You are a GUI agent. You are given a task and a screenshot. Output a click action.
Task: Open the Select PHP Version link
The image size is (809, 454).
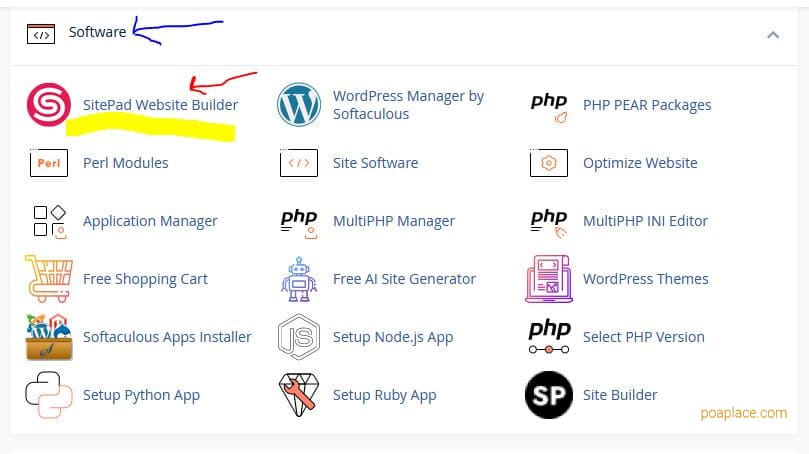643,337
